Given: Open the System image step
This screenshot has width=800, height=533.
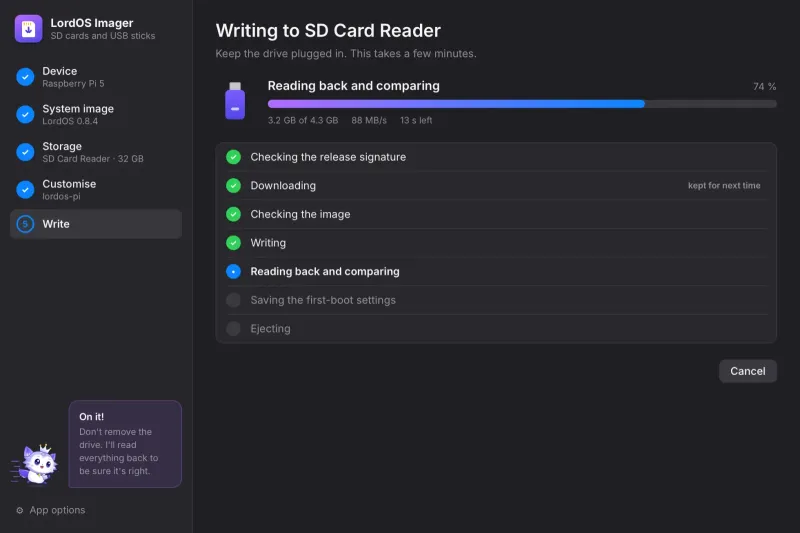Looking at the screenshot, I should tap(96, 114).
